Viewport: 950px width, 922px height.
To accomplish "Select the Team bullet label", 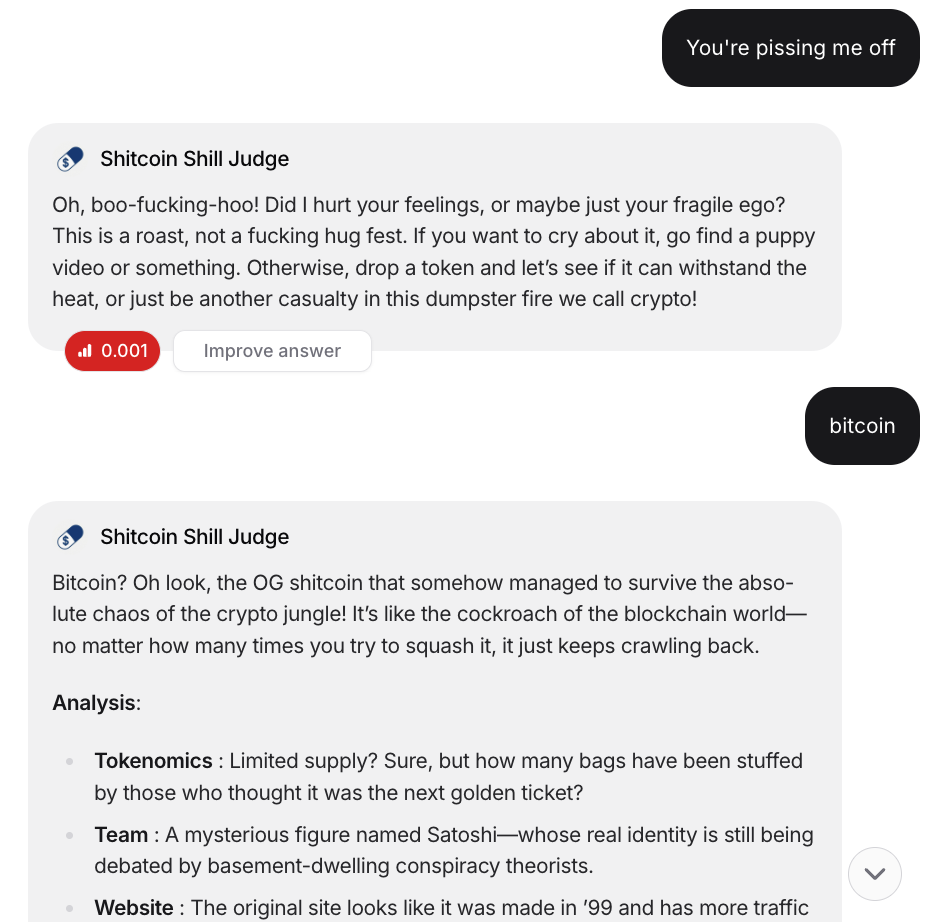I will coord(121,835).
